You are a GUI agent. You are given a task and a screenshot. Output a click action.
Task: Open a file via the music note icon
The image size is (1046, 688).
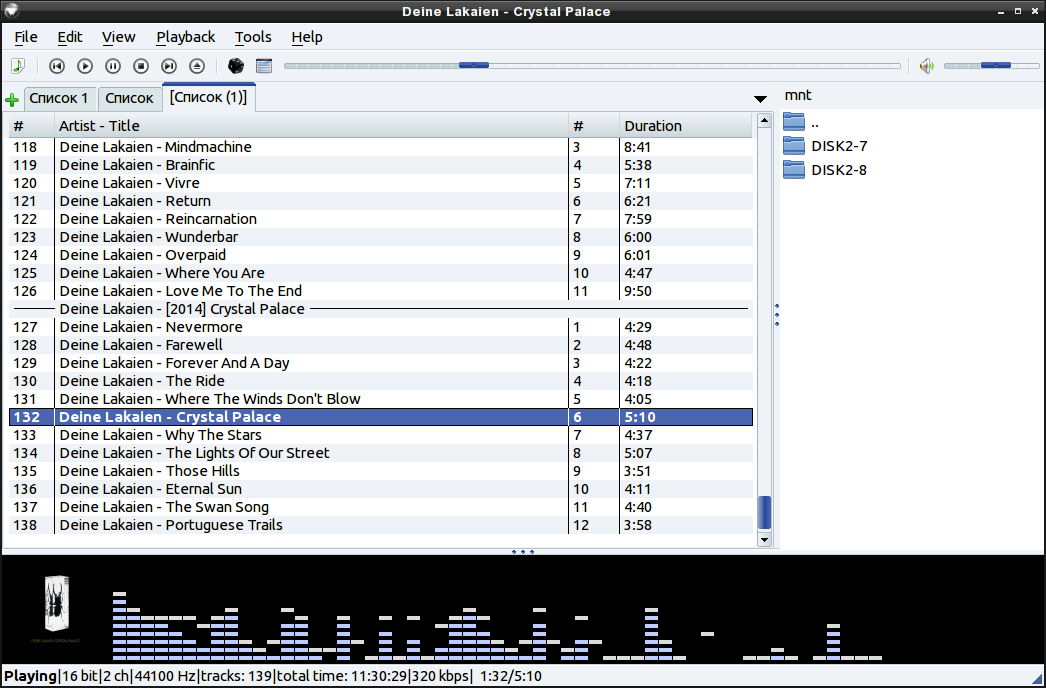(x=18, y=65)
